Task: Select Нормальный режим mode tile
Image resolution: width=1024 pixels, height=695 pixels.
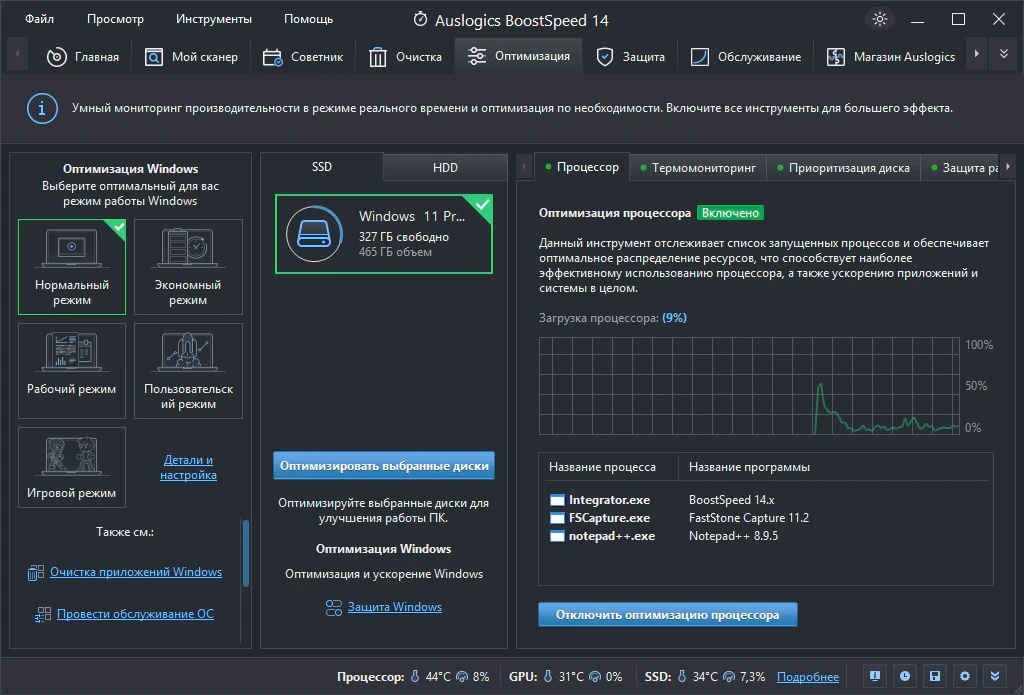Action: coord(72,267)
